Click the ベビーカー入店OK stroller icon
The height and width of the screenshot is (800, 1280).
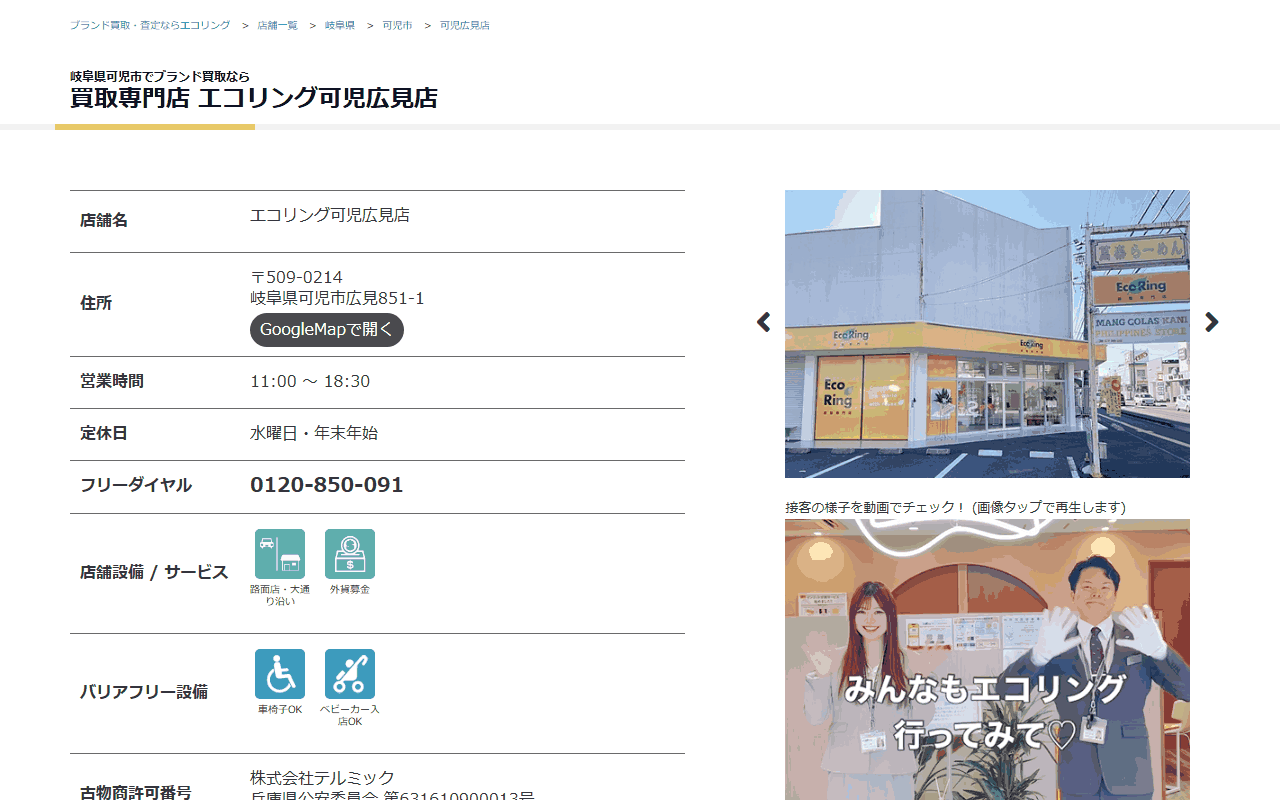350,674
